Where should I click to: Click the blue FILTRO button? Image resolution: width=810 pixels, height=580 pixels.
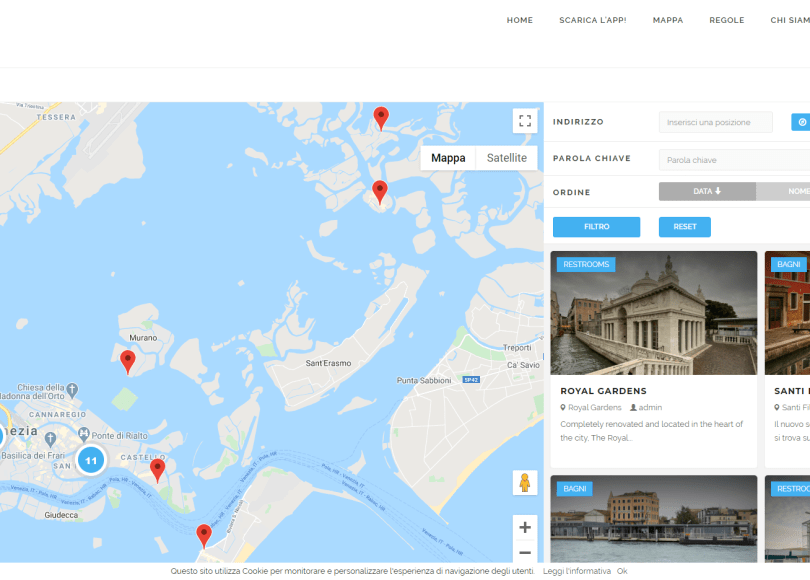click(x=596, y=227)
